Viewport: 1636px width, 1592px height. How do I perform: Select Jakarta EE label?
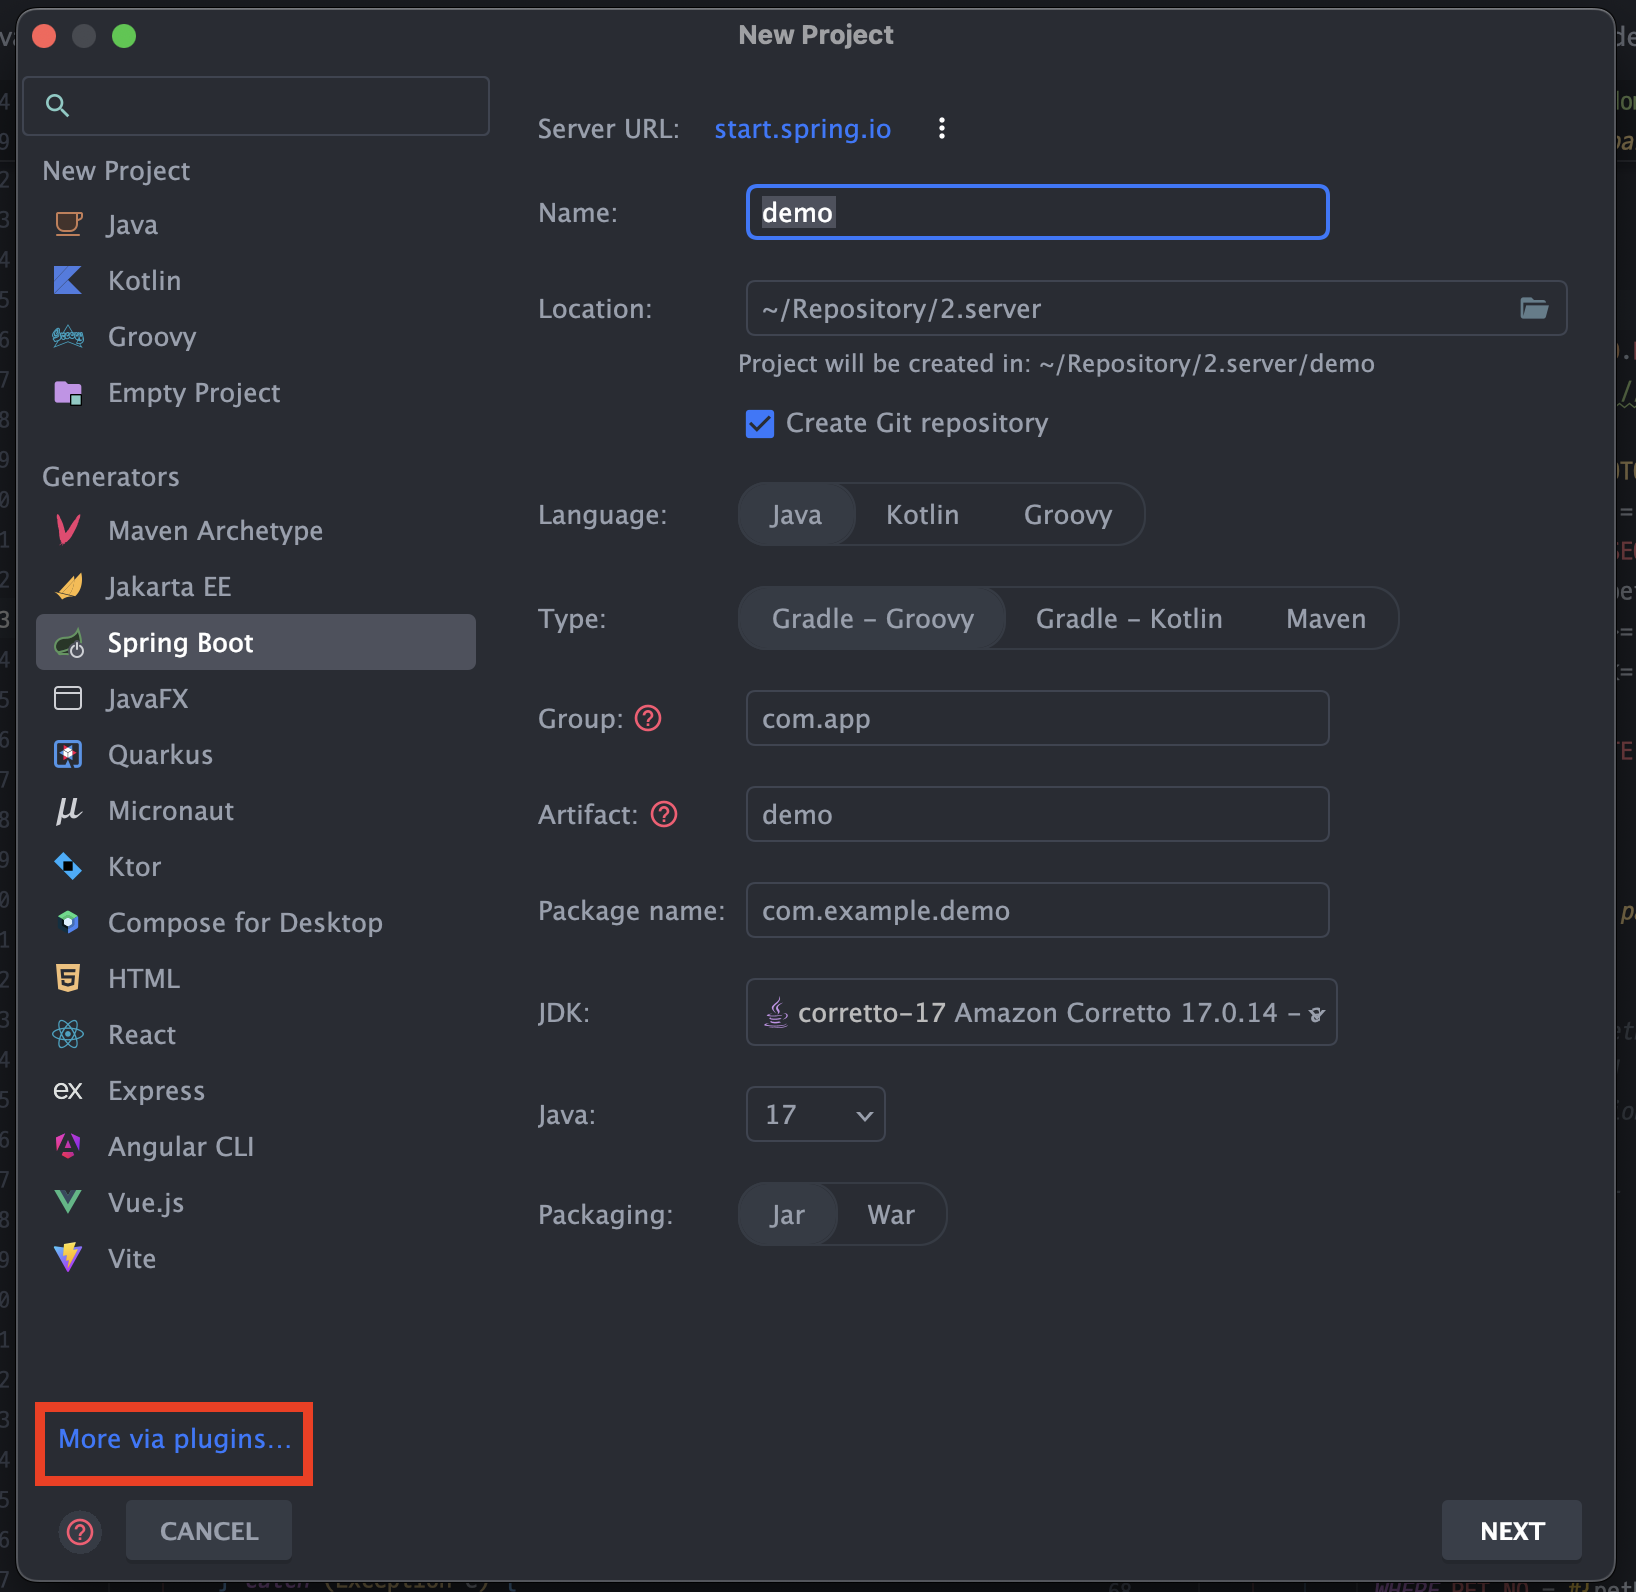tap(169, 586)
